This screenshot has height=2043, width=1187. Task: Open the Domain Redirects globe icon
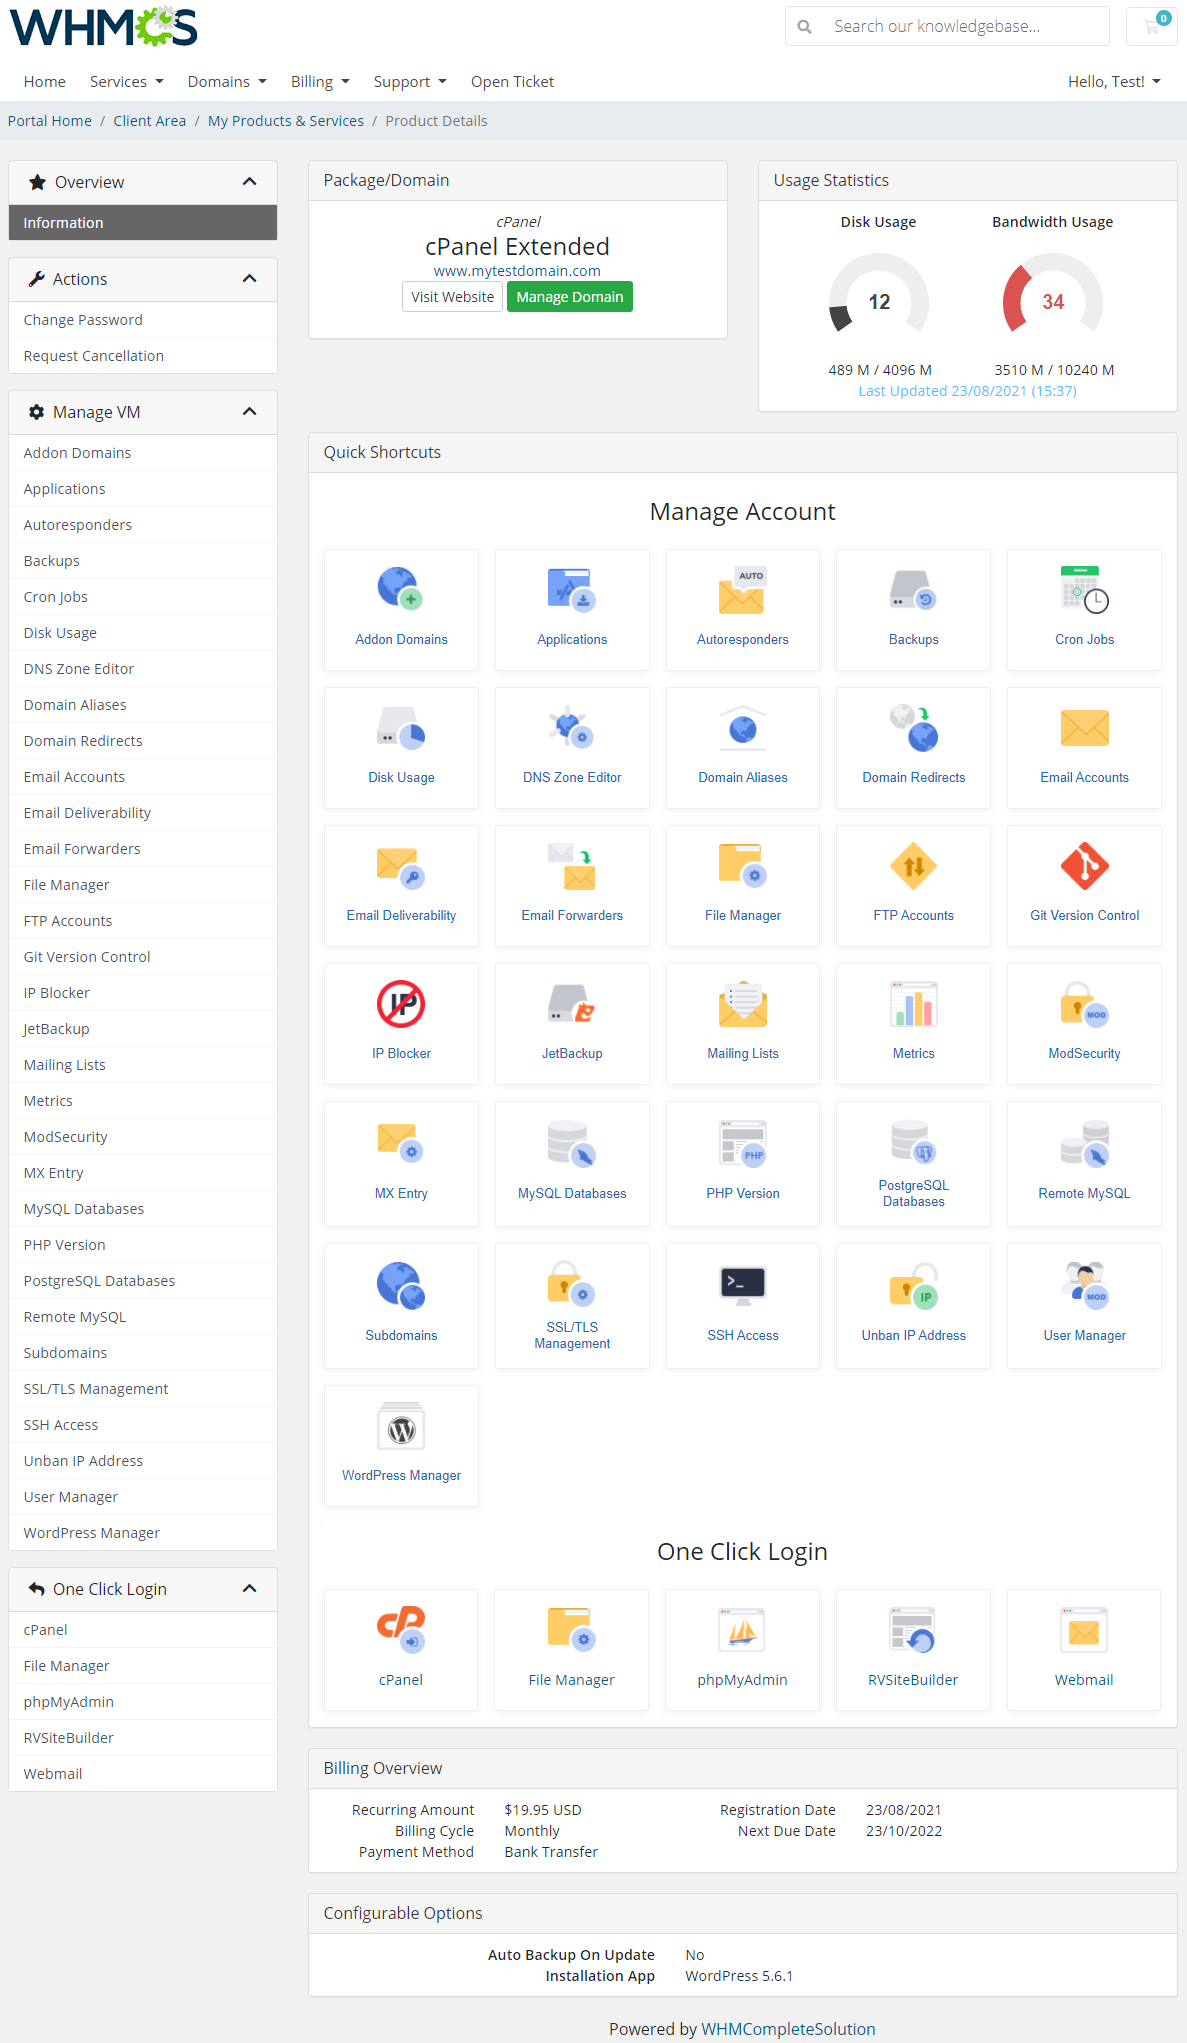(913, 727)
